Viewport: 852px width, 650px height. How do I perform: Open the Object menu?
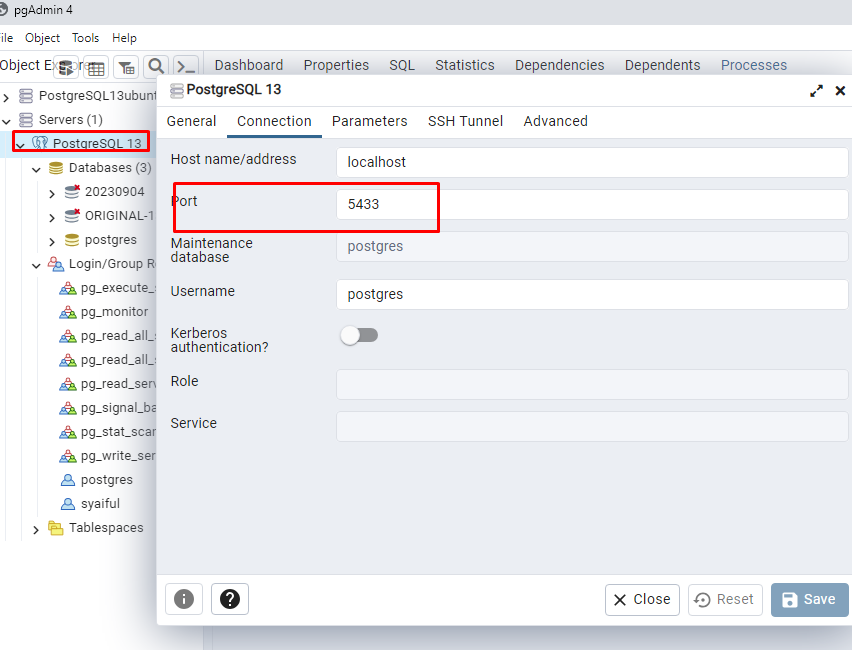(x=42, y=38)
